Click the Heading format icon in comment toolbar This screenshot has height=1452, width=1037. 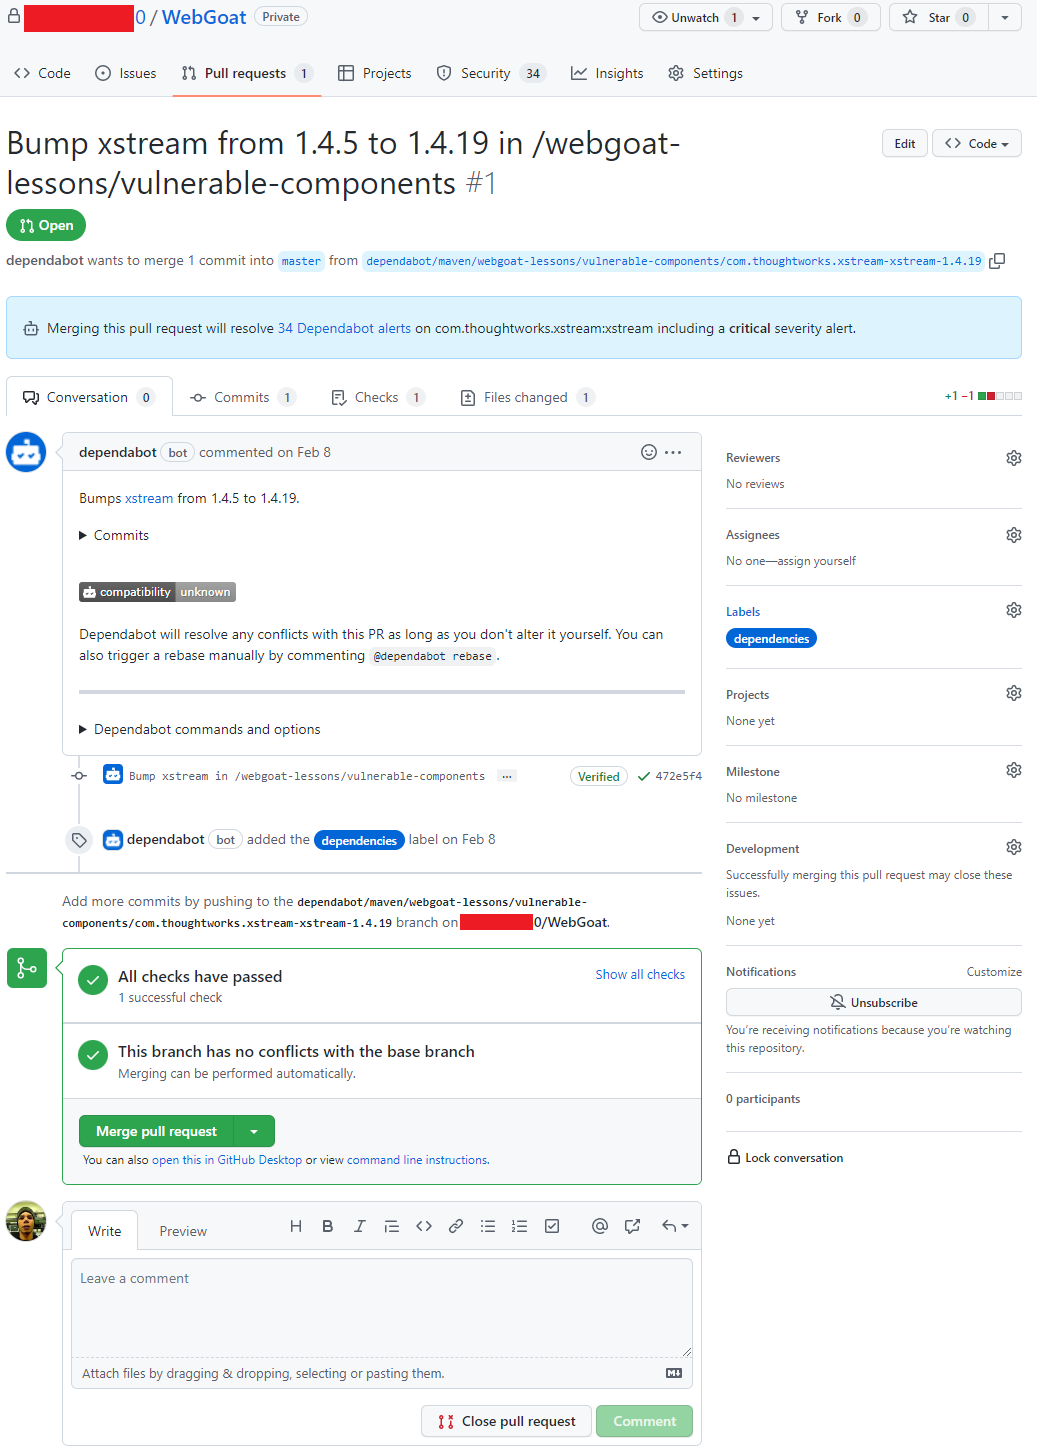pyautogui.click(x=296, y=1226)
